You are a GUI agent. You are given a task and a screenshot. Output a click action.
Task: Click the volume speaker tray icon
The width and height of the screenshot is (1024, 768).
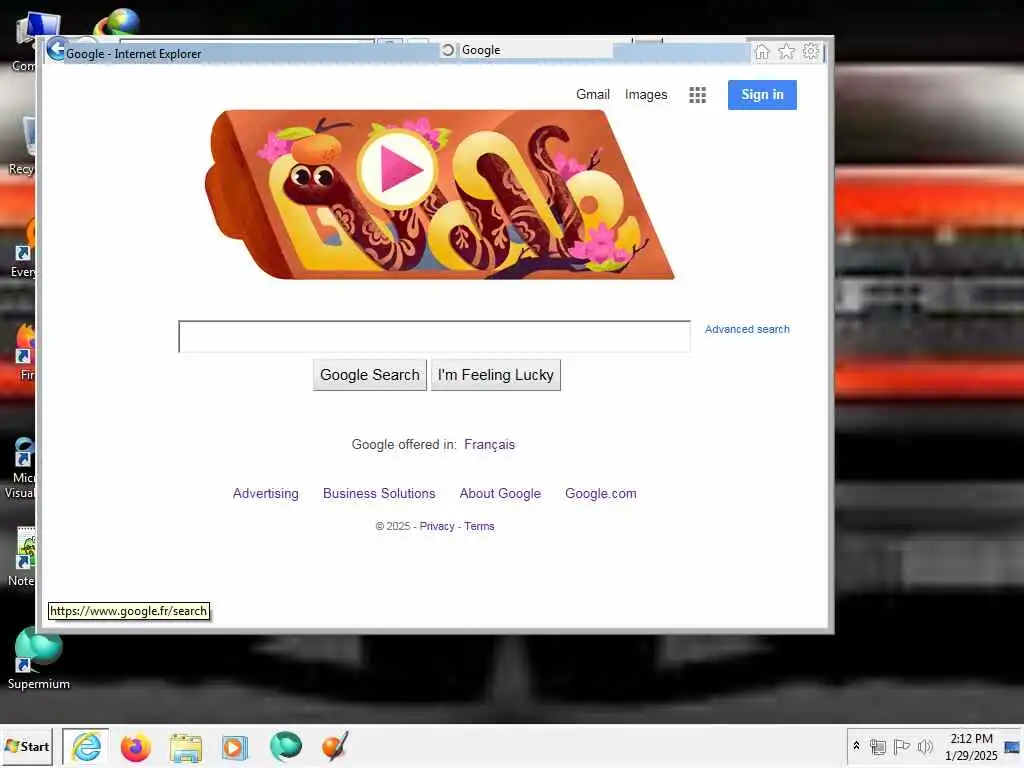[925, 746]
